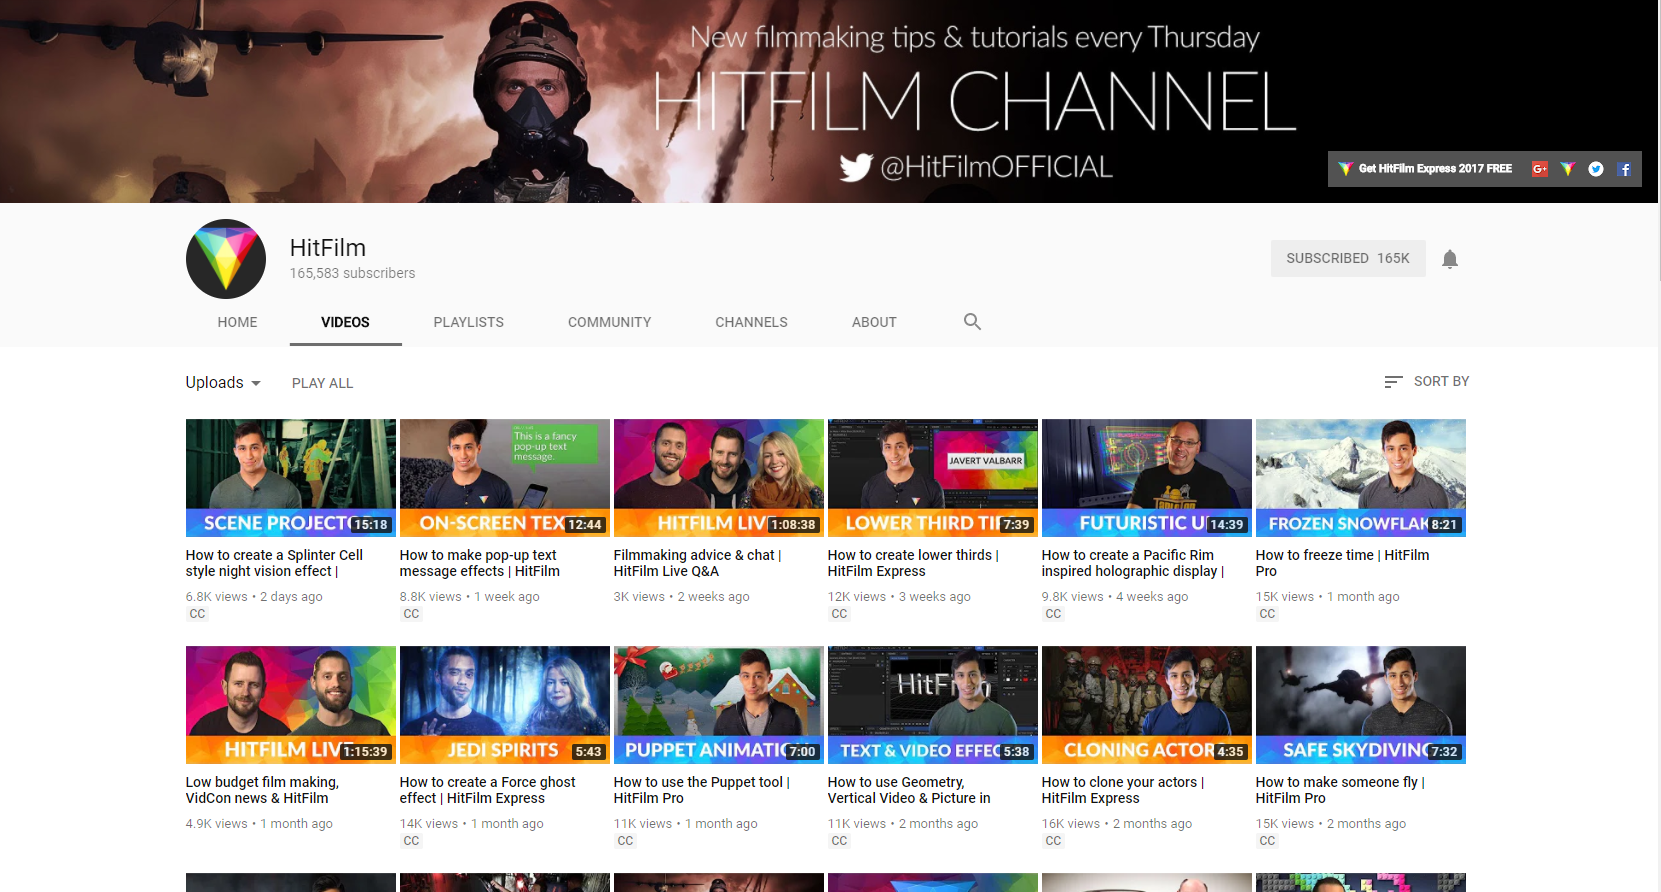Open 'How to create a Pacific Rim' title

tap(1133, 563)
